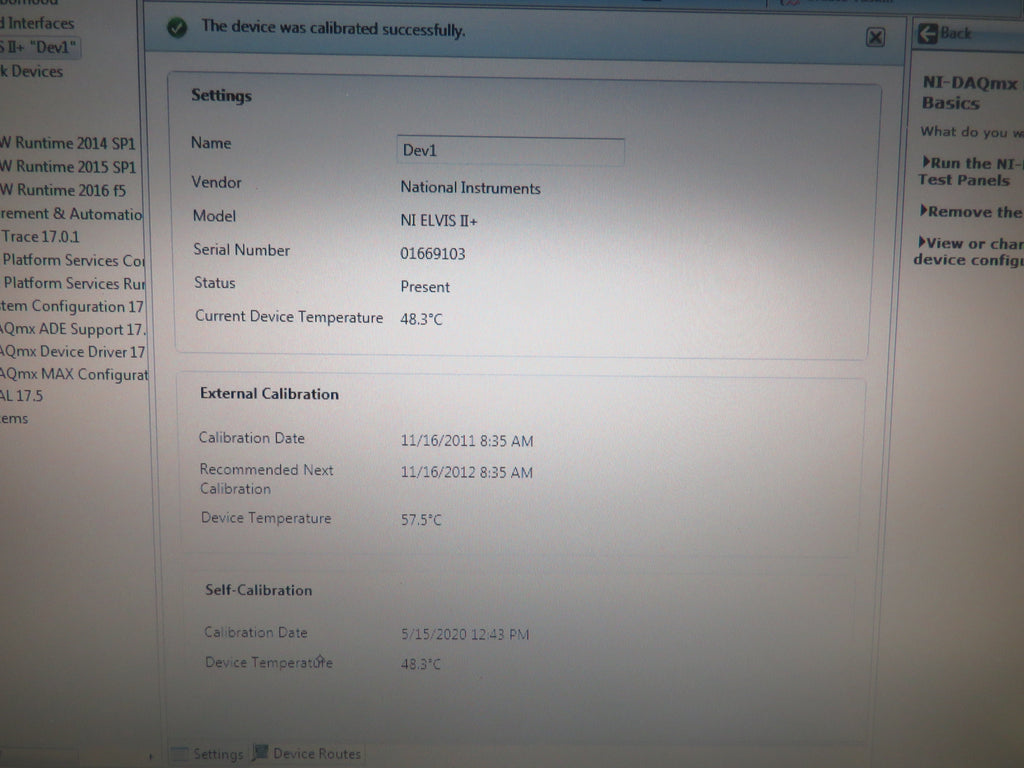
Task: Click the green calibration success checkmark icon
Action: [x=177, y=29]
